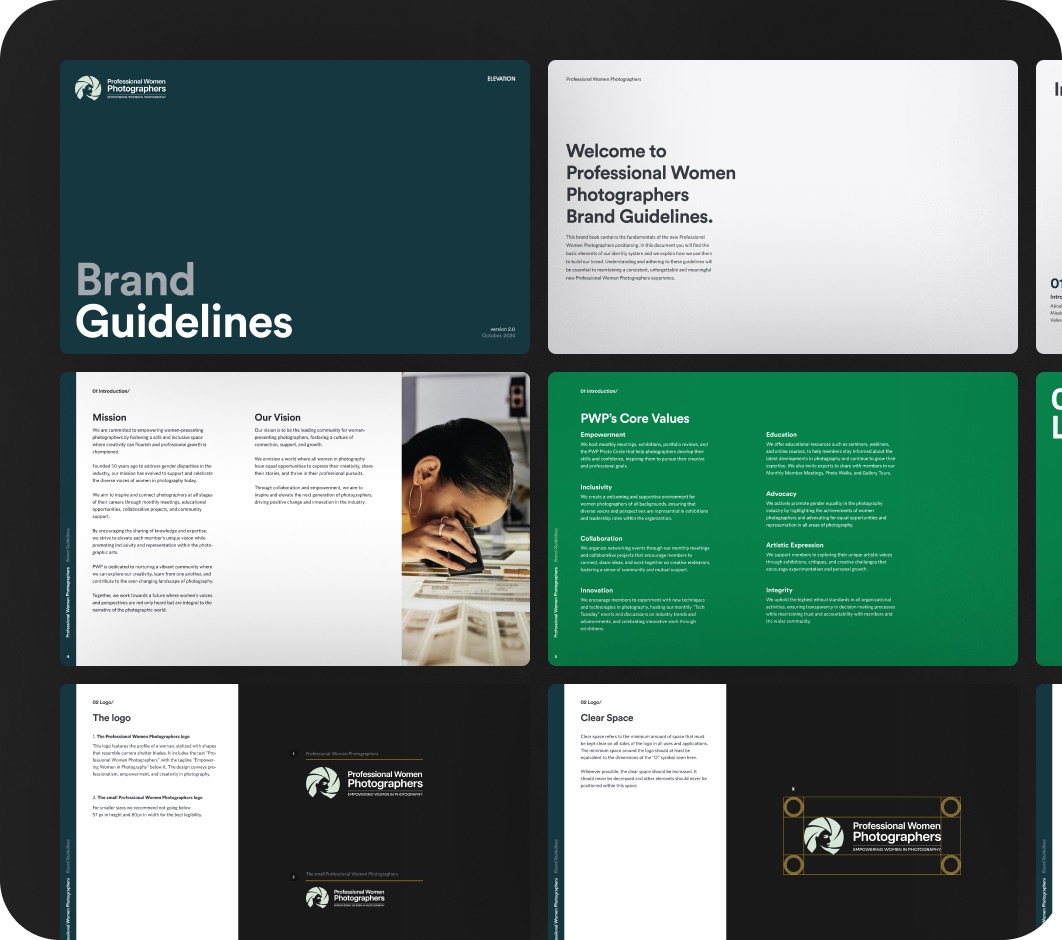The image size is (1062, 940).
Task: Click the 'Welcome to Professional Women Photographers' heading
Action: (x=650, y=184)
